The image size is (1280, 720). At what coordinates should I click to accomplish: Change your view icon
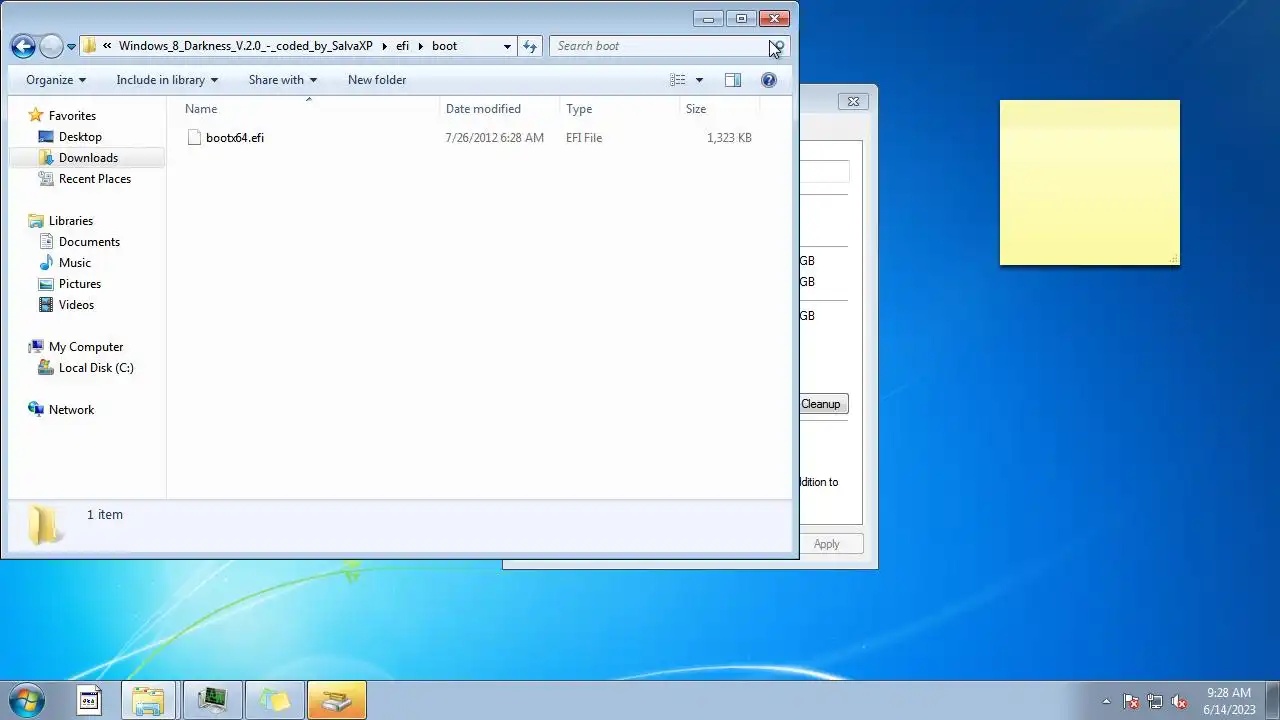click(x=678, y=80)
